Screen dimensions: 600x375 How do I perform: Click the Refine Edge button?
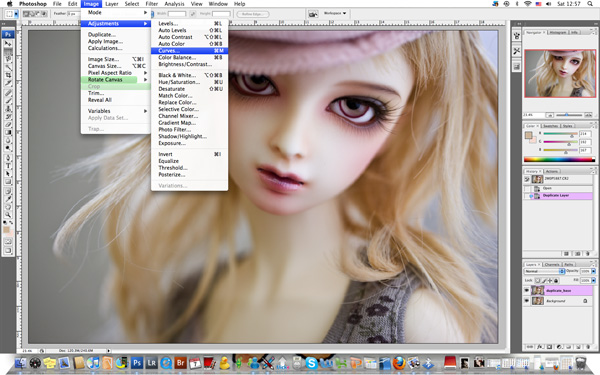pos(253,14)
